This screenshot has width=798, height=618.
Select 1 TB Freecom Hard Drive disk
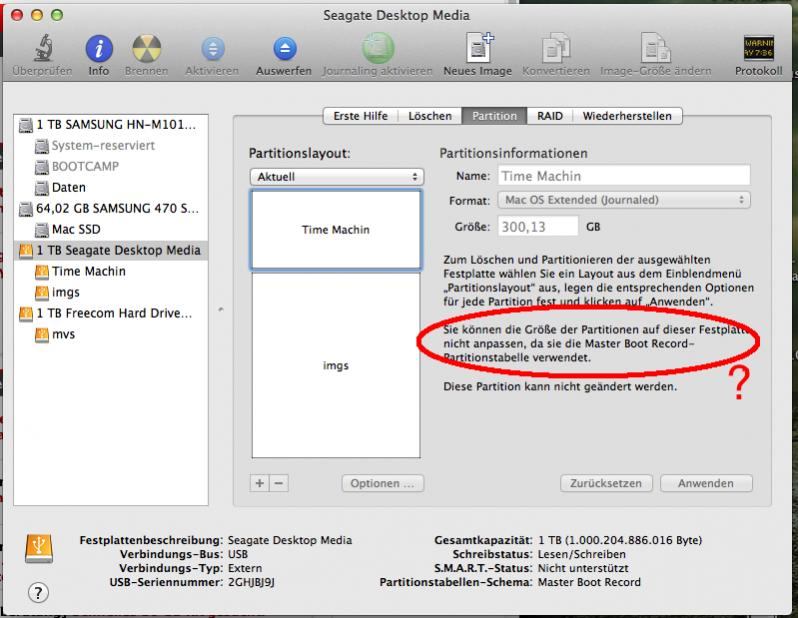tap(111, 313)
